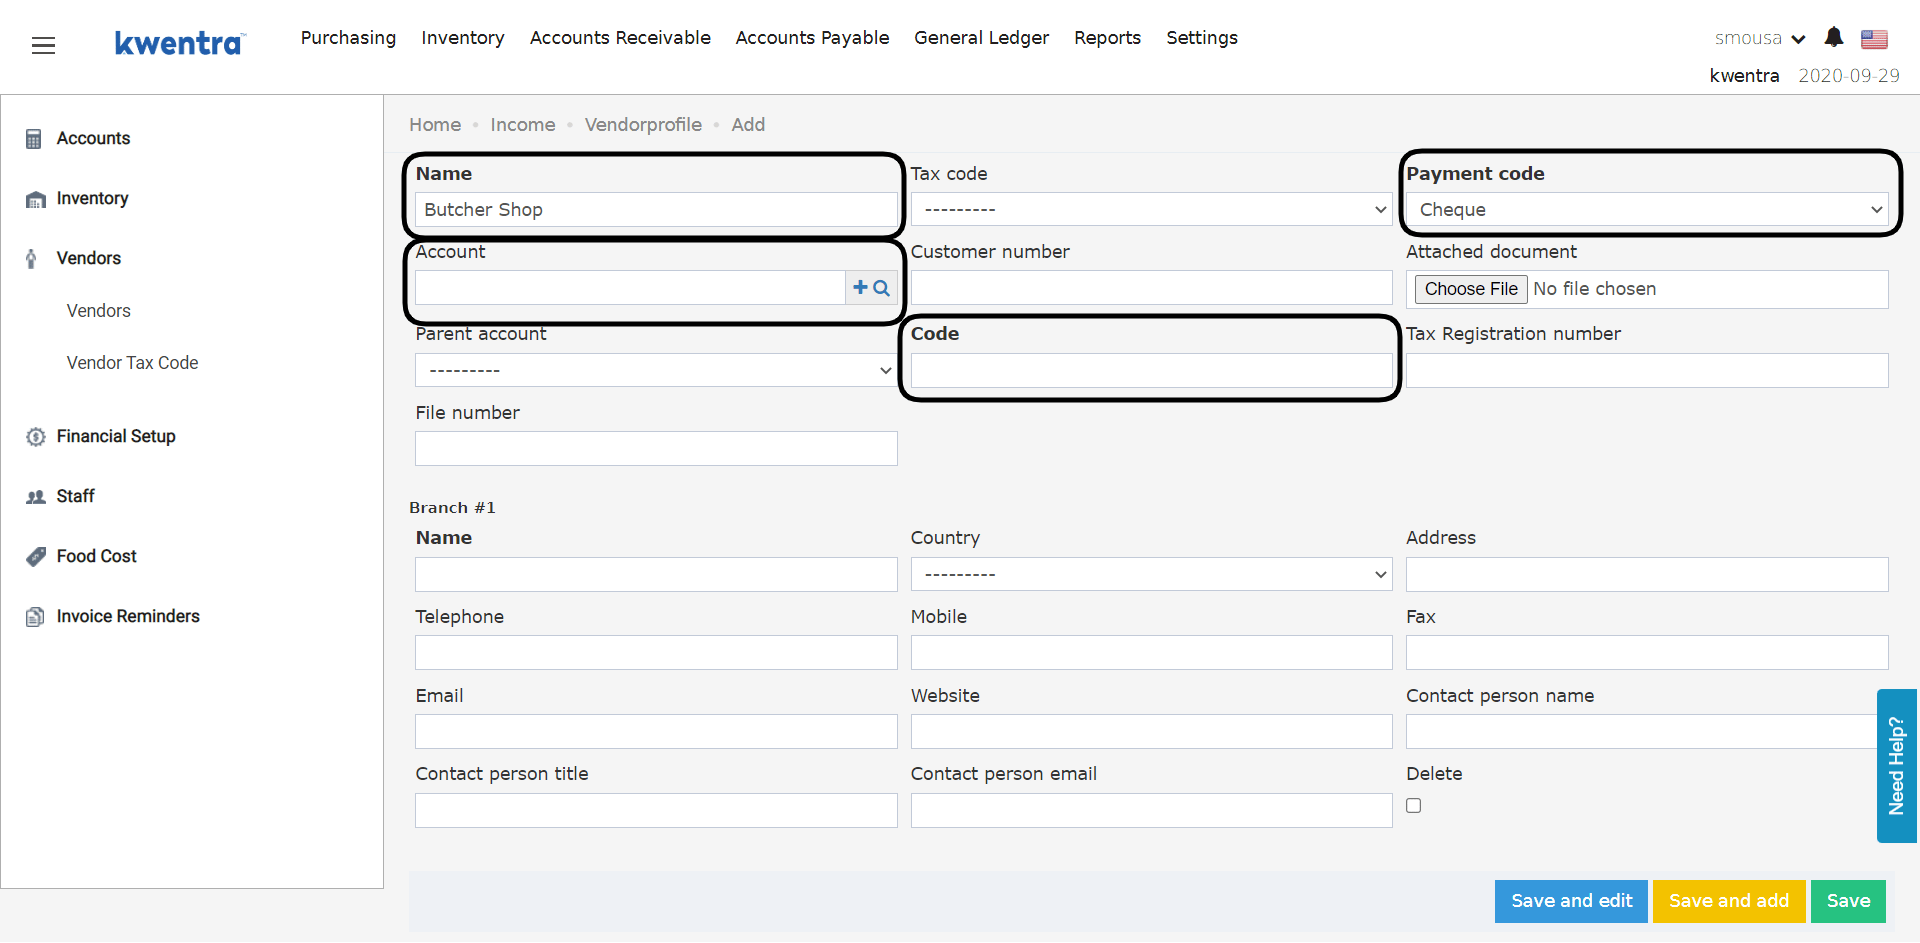Select Financial Setup in the sidebar

(116, 437)
